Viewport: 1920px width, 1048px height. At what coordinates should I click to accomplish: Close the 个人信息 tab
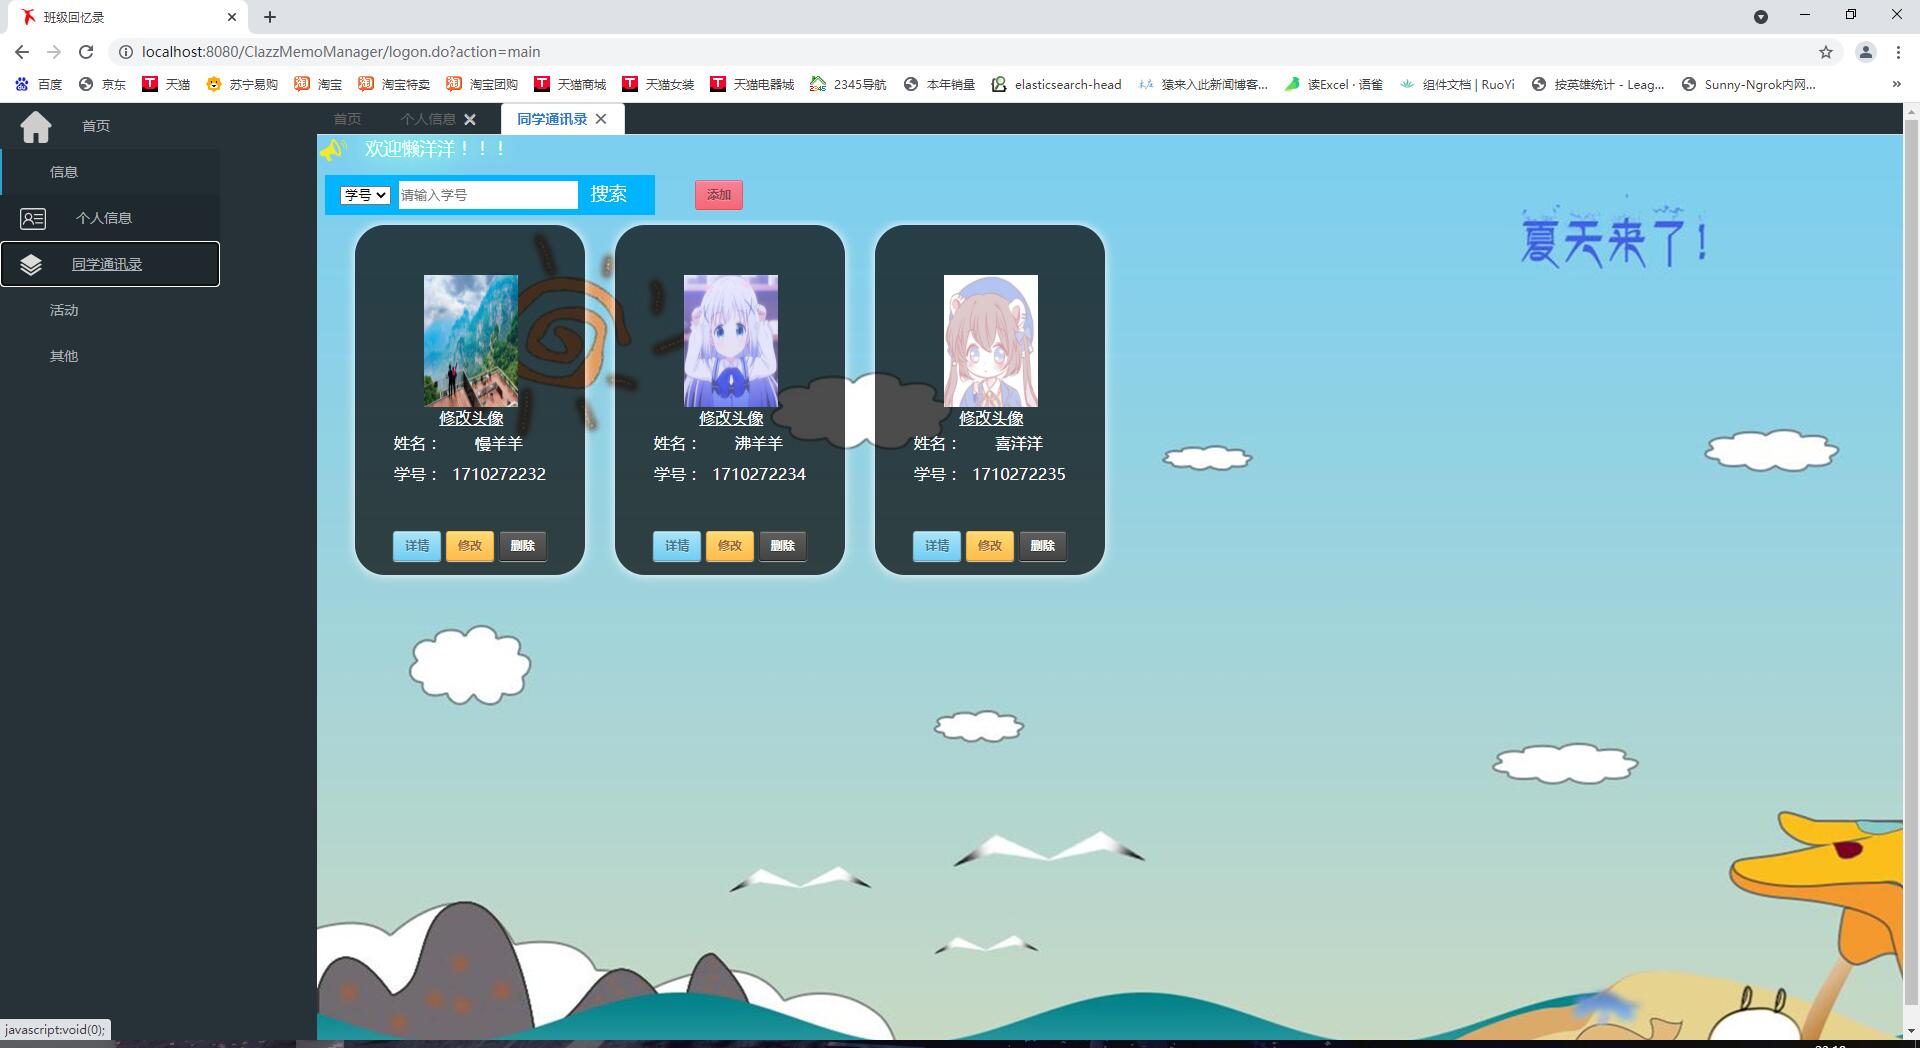click(x=470, y=119)
